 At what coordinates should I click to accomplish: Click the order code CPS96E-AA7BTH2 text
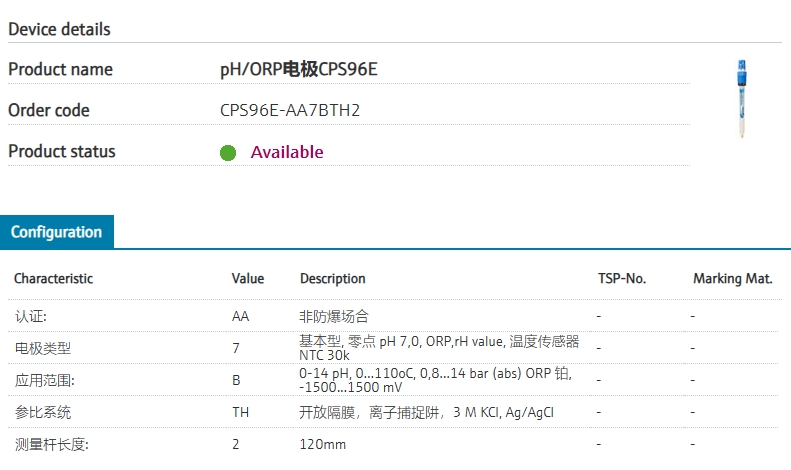click(x=290, y=110)
